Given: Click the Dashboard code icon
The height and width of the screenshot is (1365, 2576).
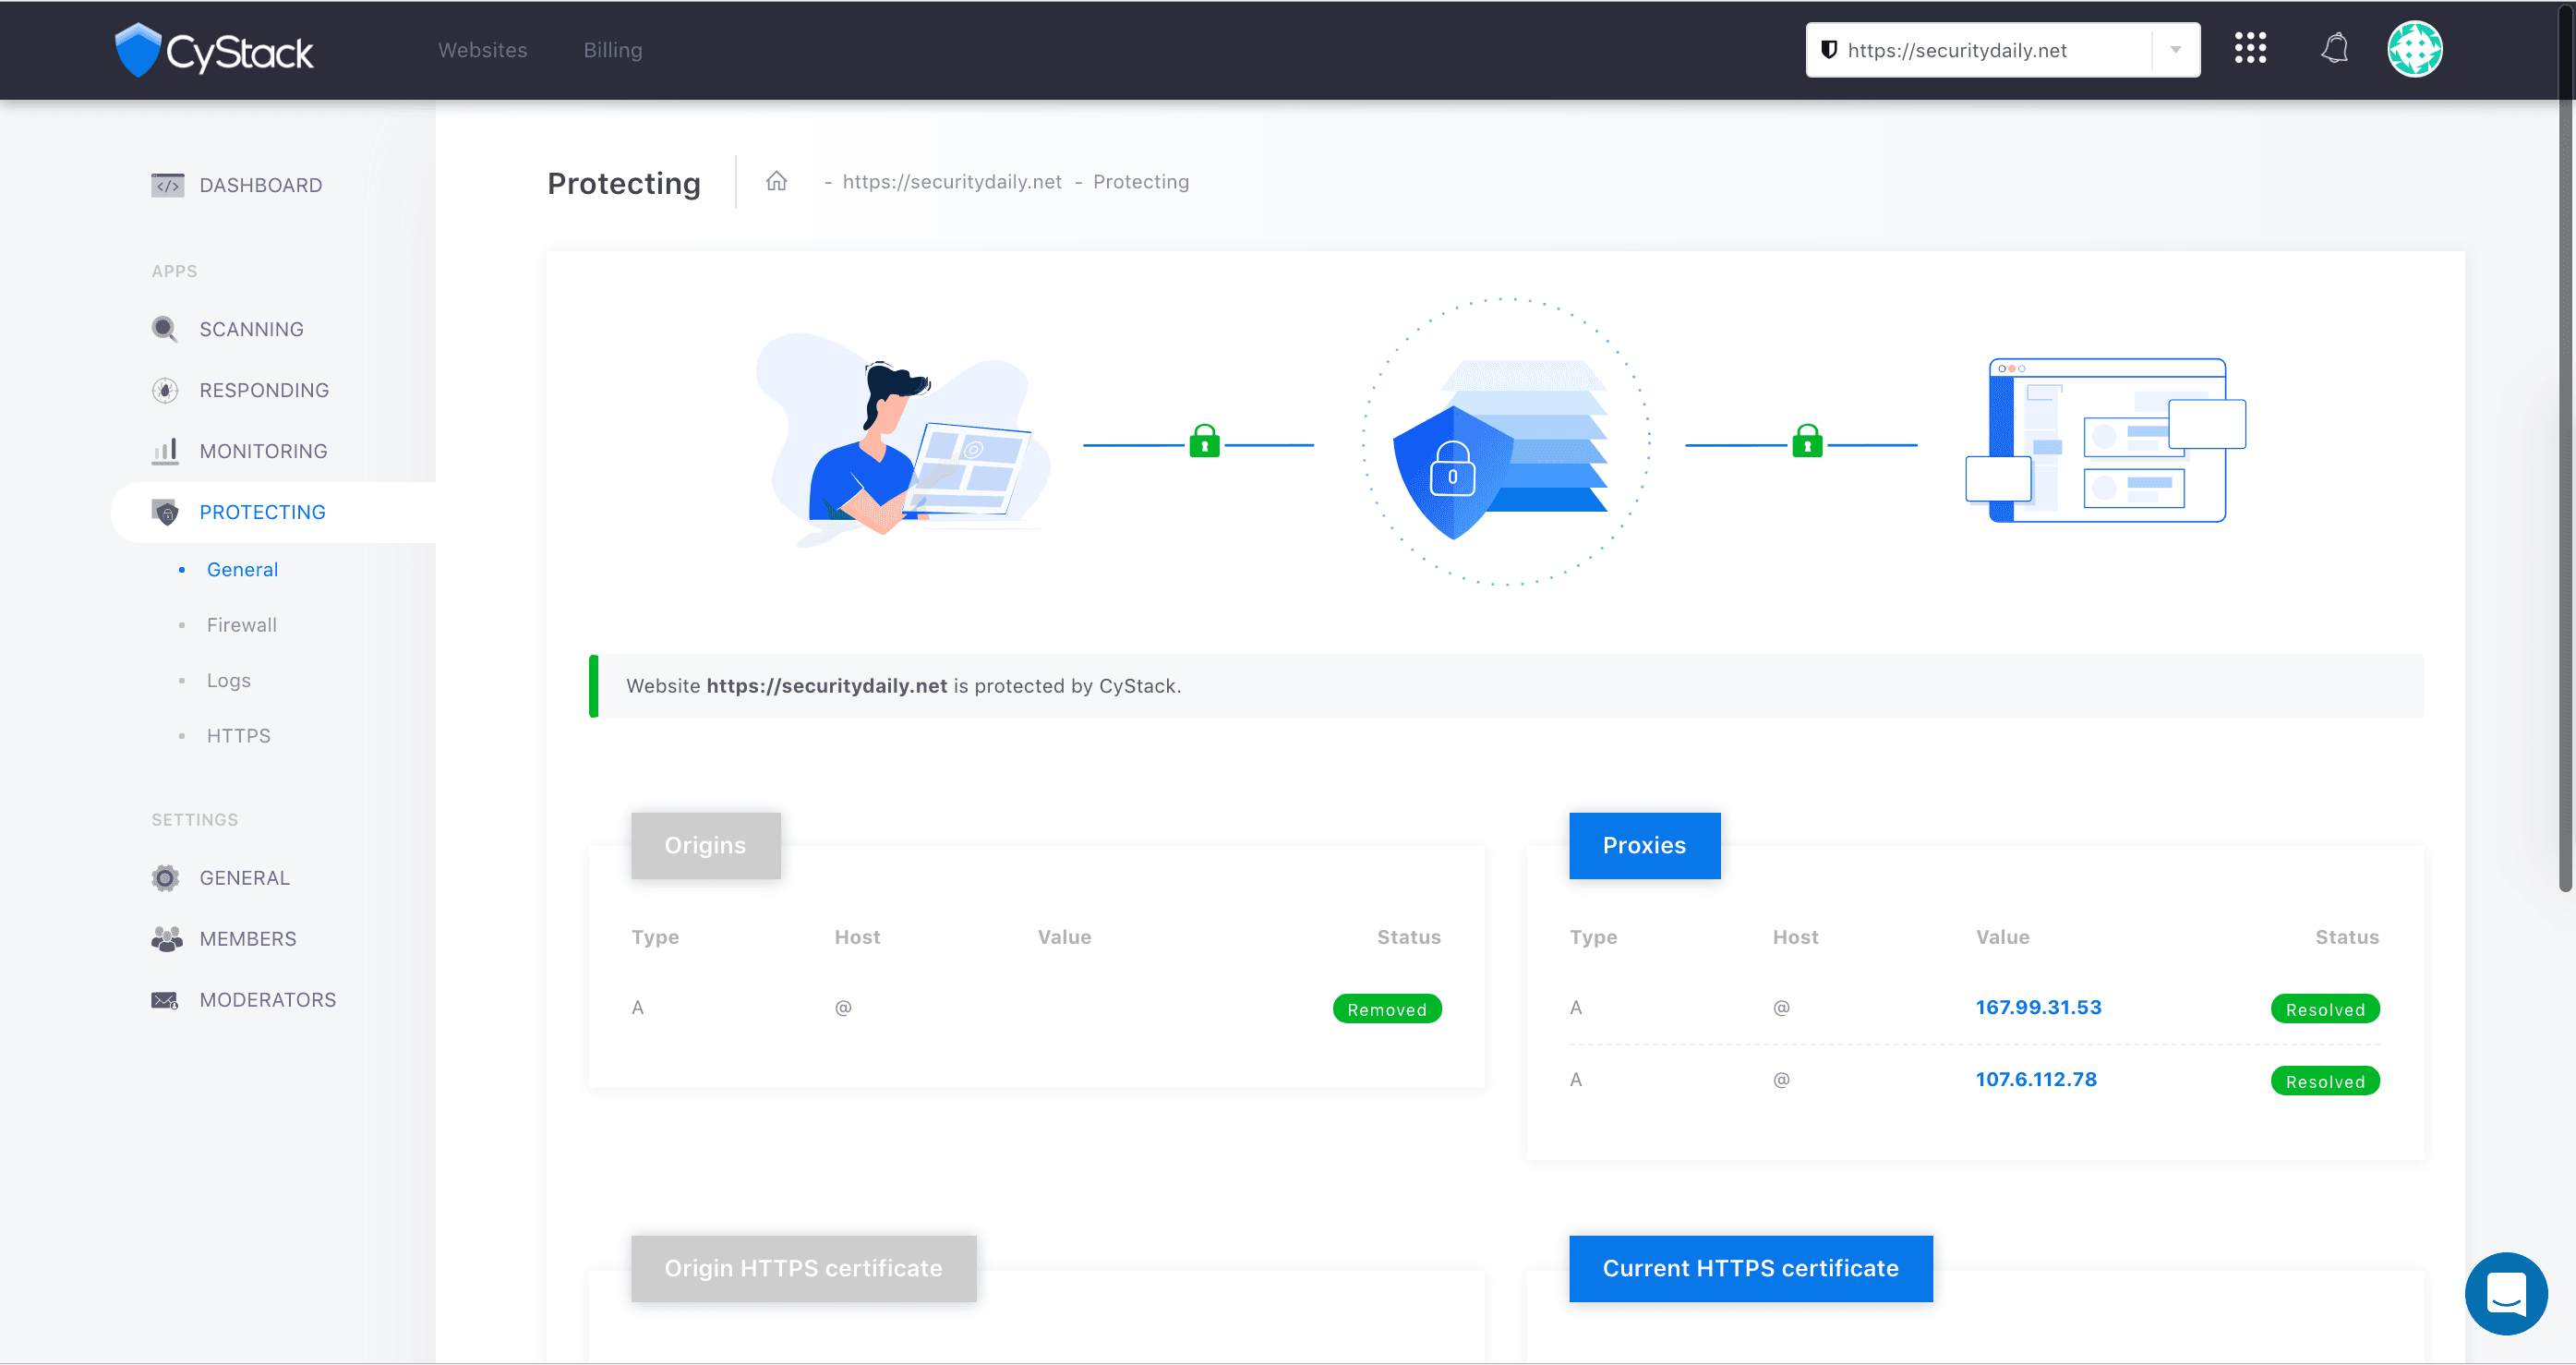Looking at the screenshot, I should coord(167,185).
